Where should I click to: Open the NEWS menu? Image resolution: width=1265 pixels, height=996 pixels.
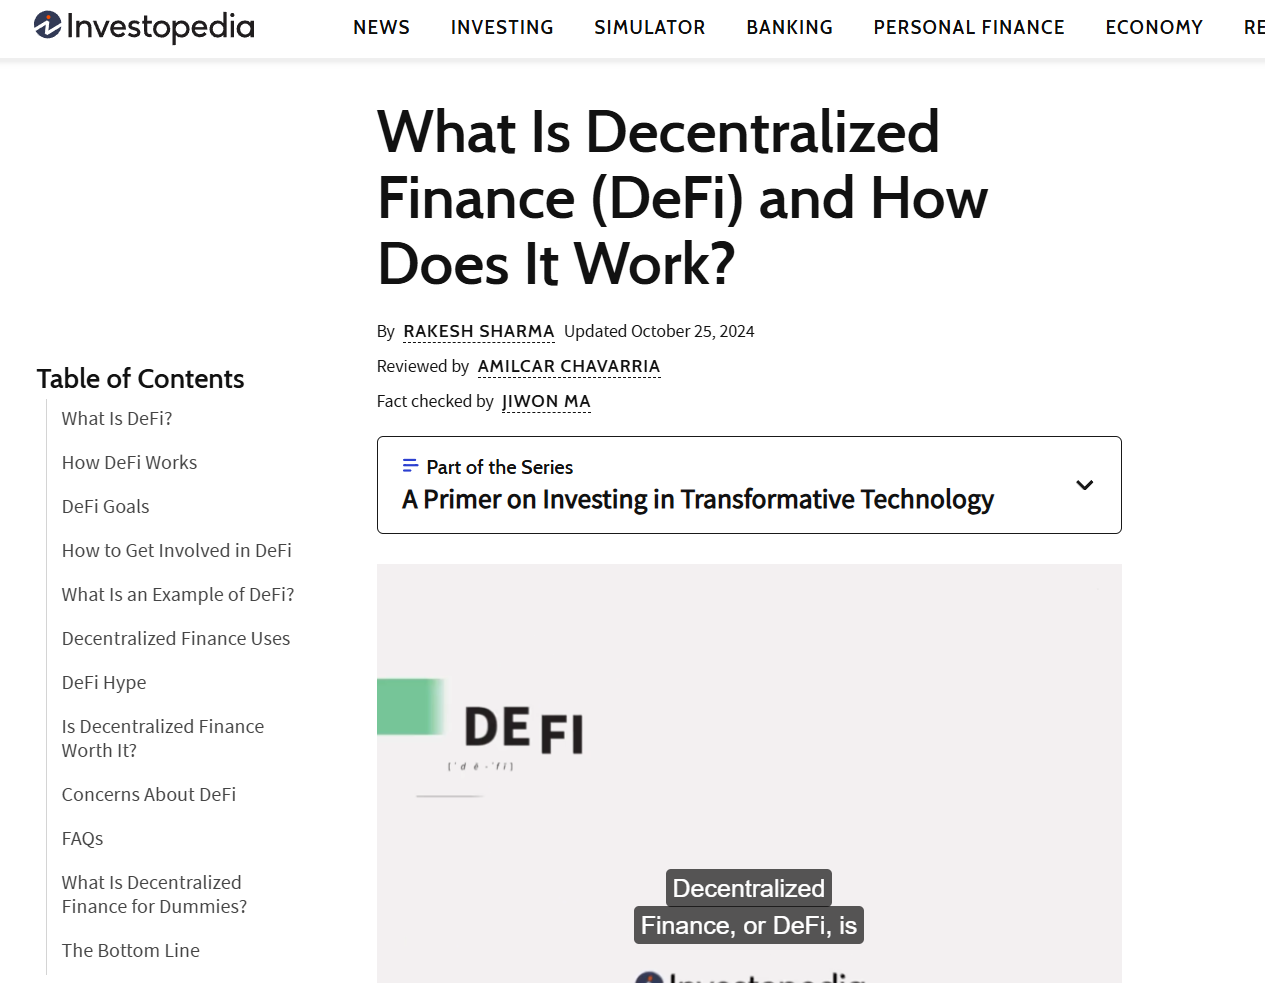tap(381, 28)
